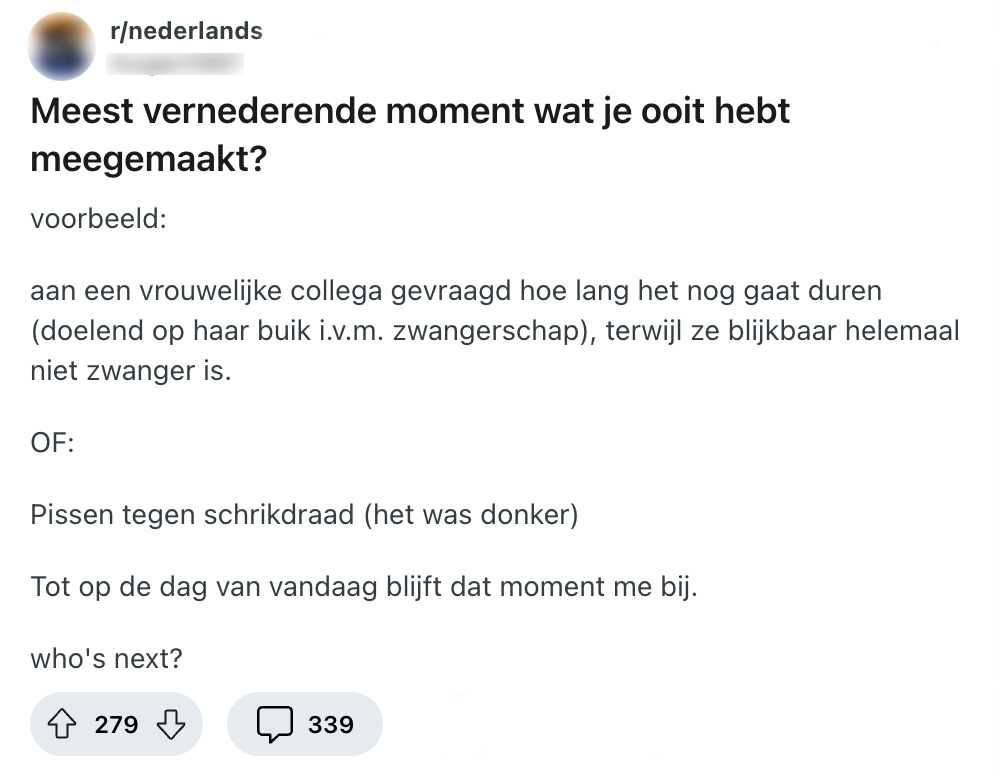Click the speech bubble comment icon
The width and height of the screenshot is (998, 774).
tap(274, 724)
